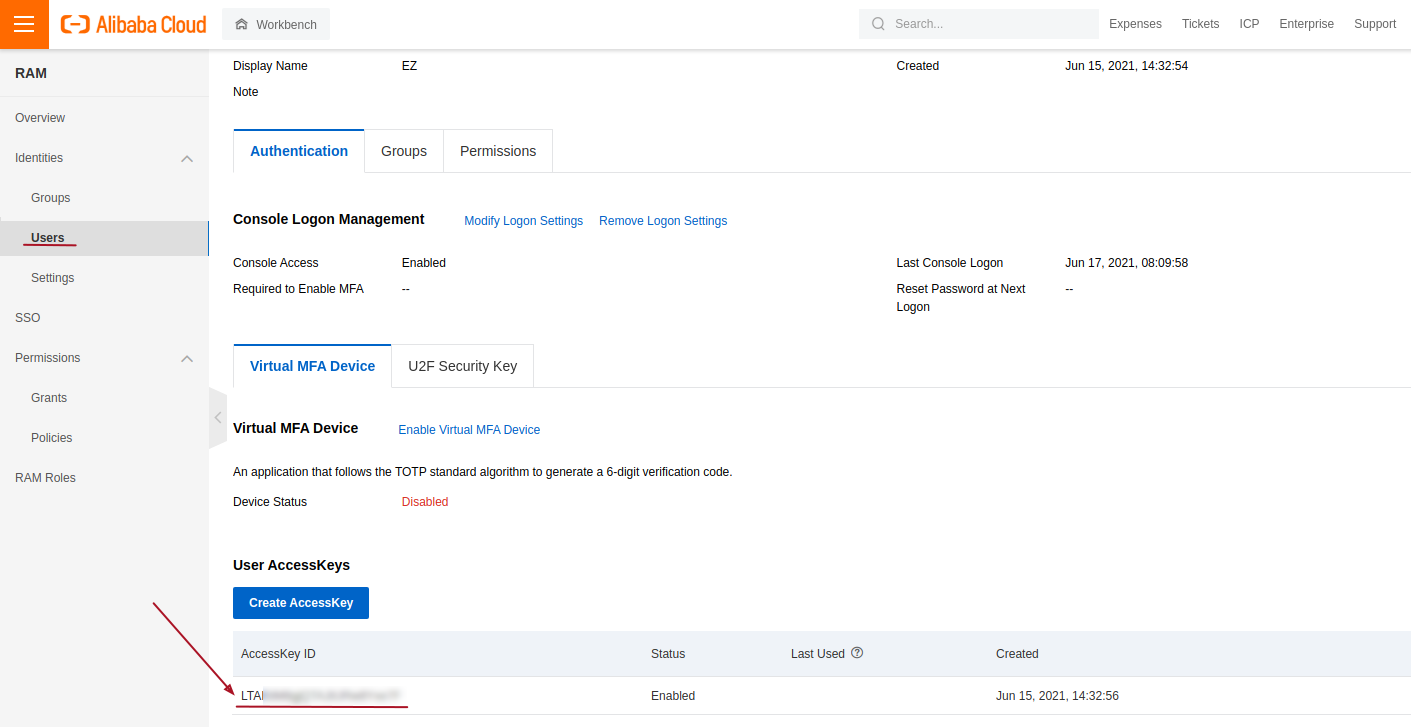The height and width of the screenshot is (727, 1411).
Task: Click the RAM sidebar heading
Action: [x=31, y=73]
